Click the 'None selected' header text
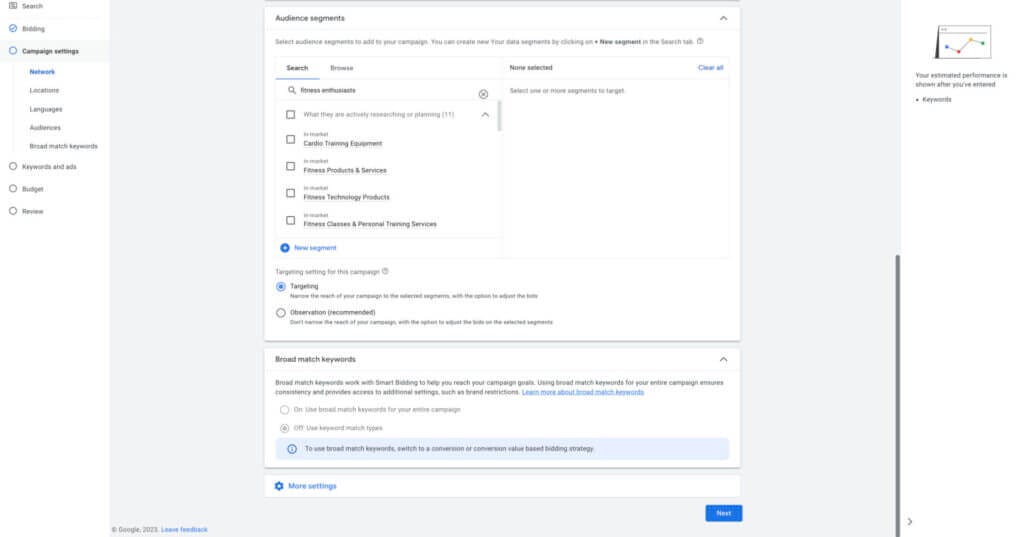Screen dimensions: 1024x537 tap(531, 68)
